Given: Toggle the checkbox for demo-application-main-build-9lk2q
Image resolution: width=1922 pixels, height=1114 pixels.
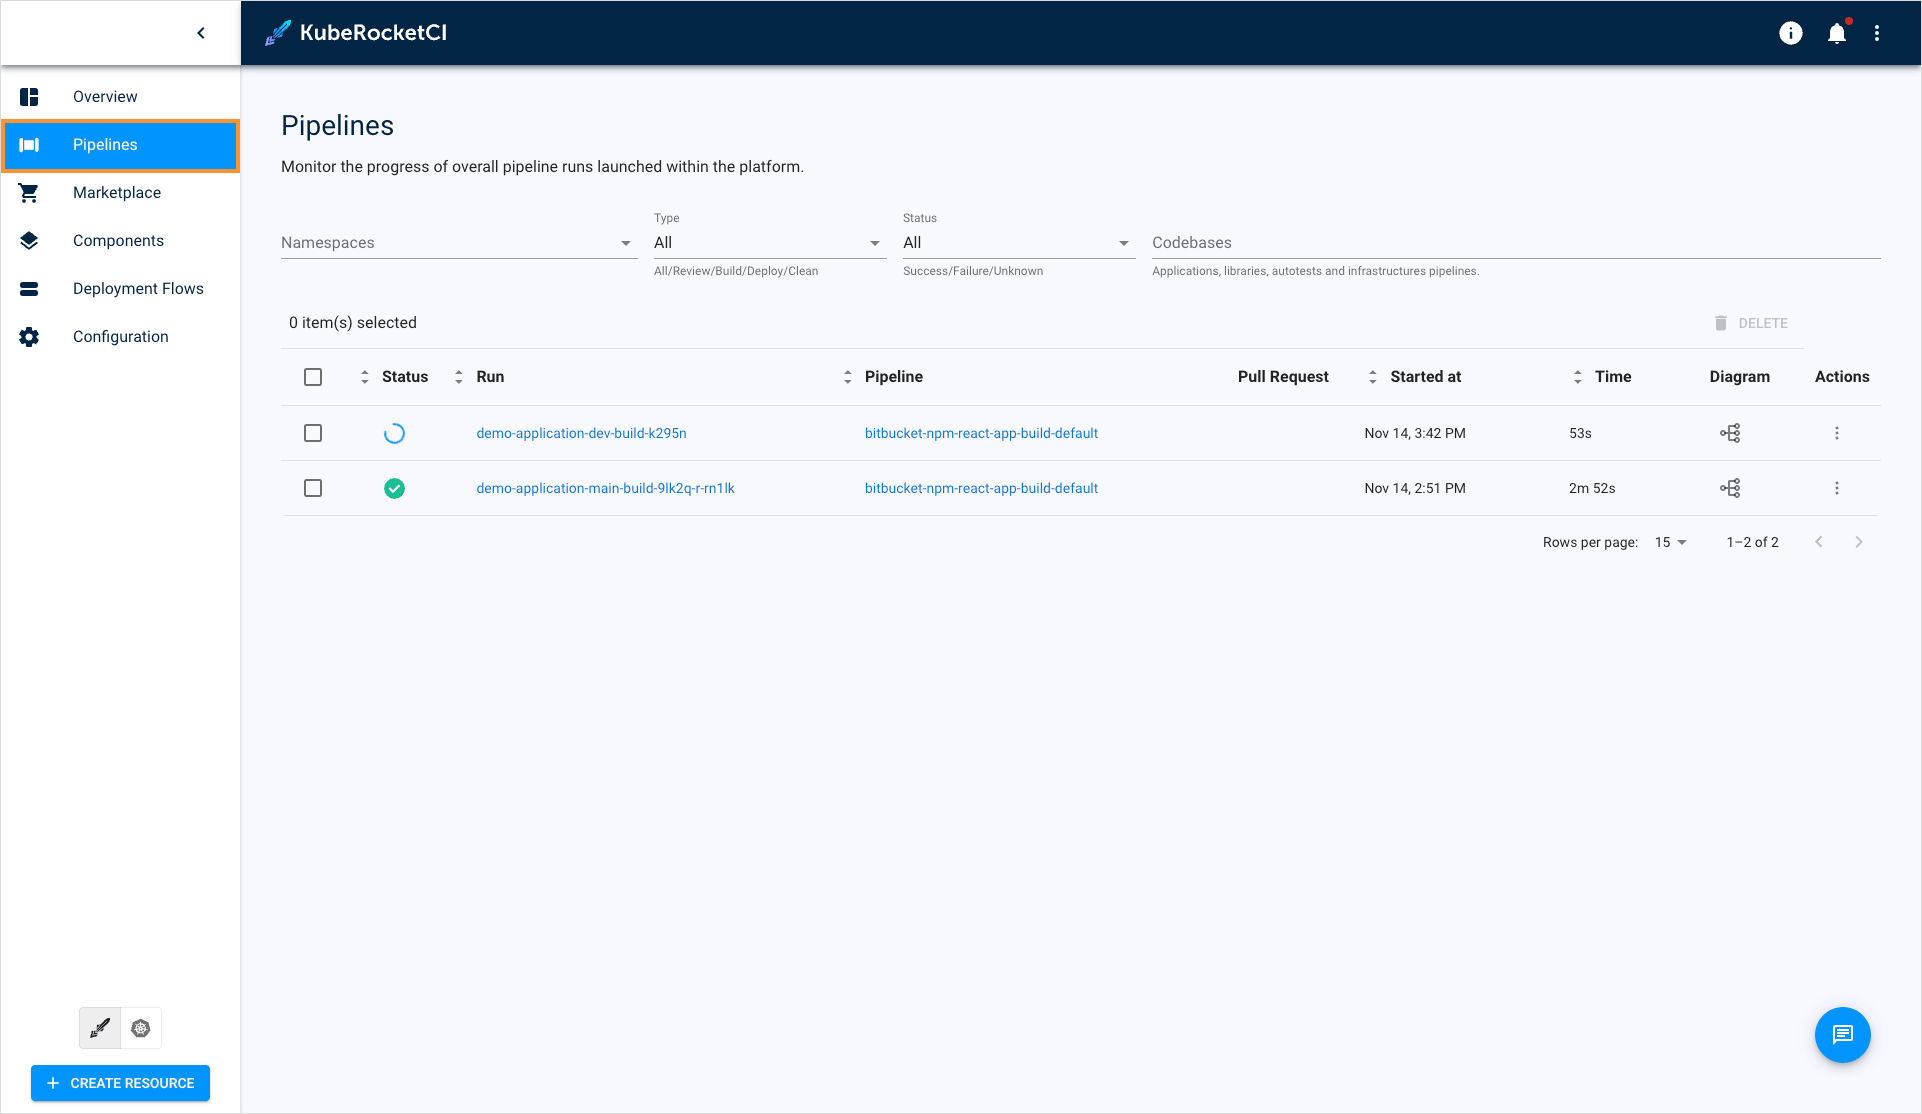Looking at the screenshot, I should 314,488.
